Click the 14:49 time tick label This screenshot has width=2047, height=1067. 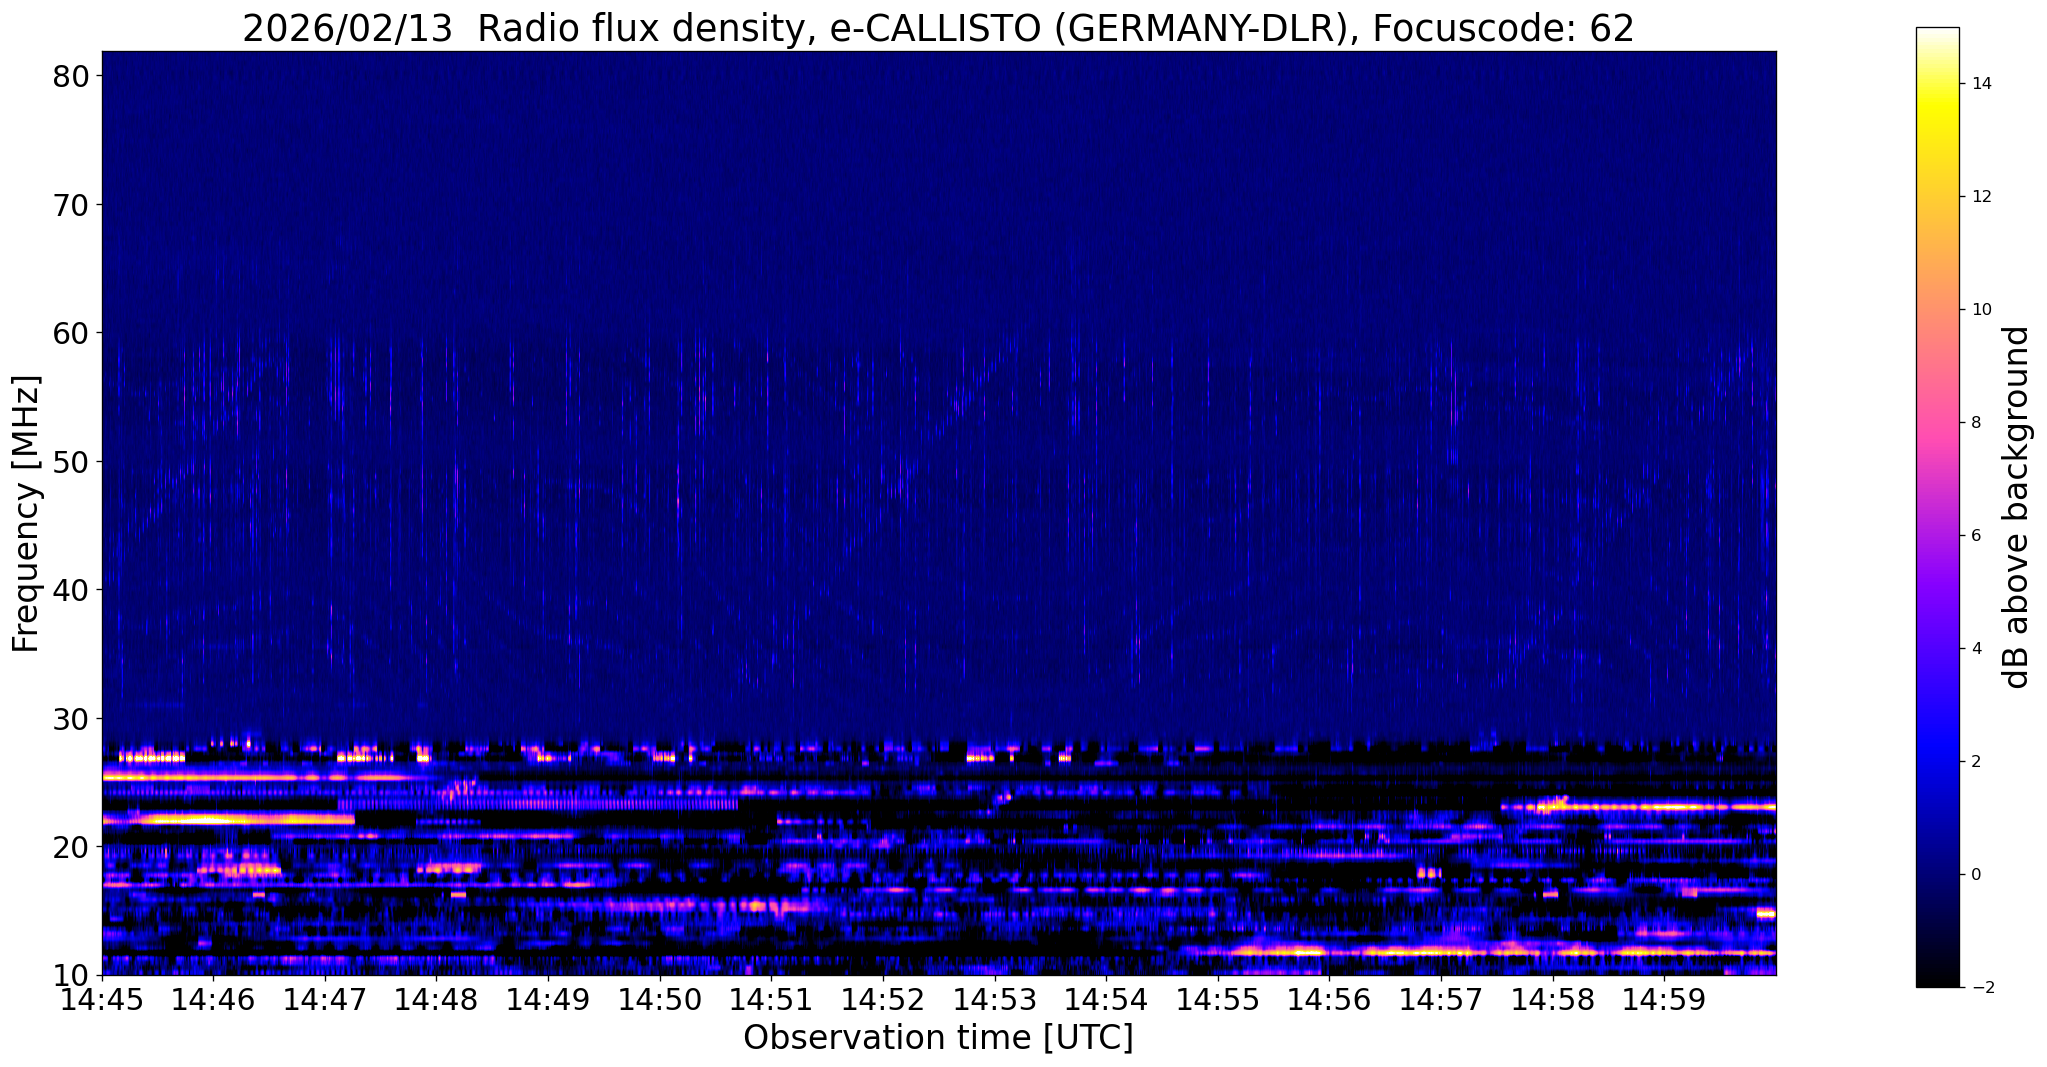click(x=548, y=998)
